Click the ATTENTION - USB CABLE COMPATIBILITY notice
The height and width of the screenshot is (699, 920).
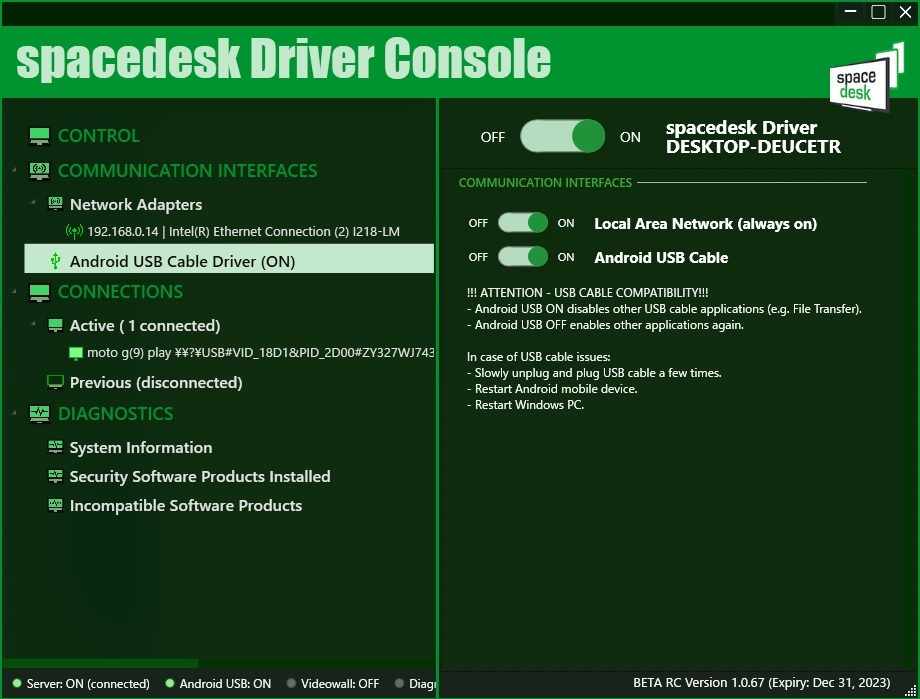click(587, 293)
